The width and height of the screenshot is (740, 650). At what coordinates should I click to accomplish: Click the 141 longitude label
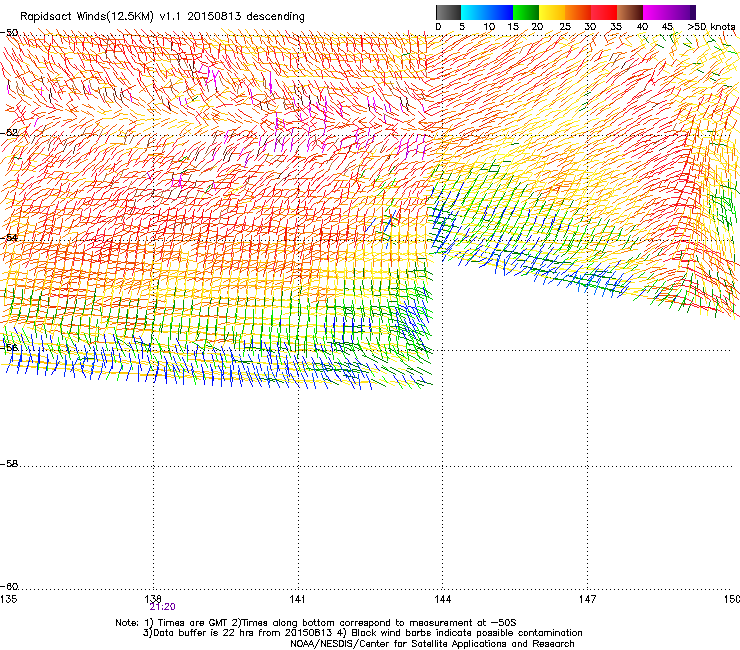click(x=297, y=599)
